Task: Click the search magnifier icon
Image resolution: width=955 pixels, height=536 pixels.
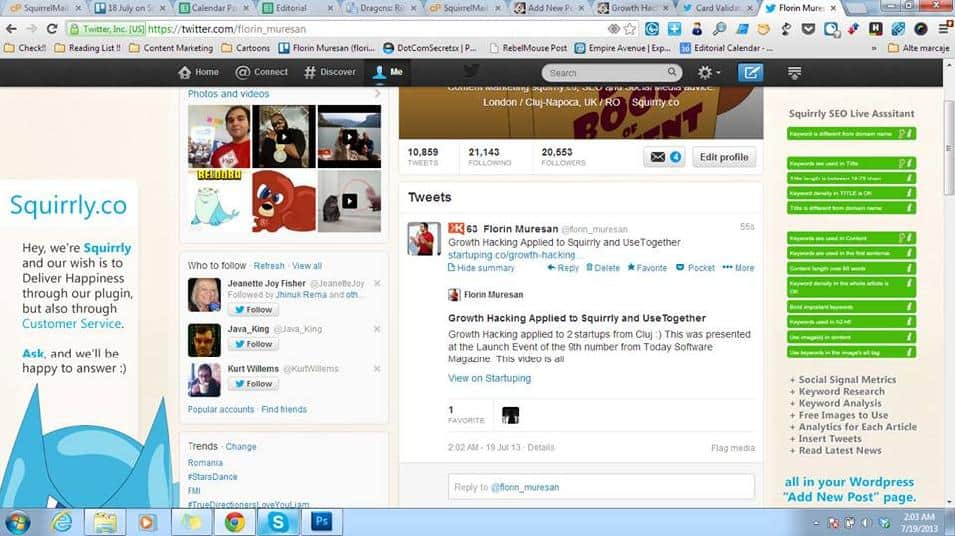Action: [x=671, y=72]
